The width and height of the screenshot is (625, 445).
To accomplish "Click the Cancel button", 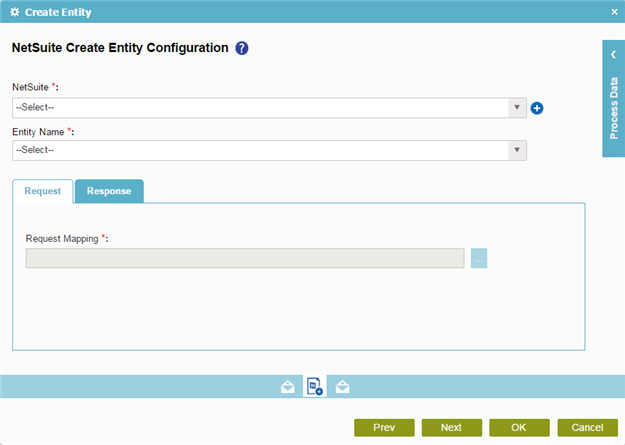I will click(588, 427).
